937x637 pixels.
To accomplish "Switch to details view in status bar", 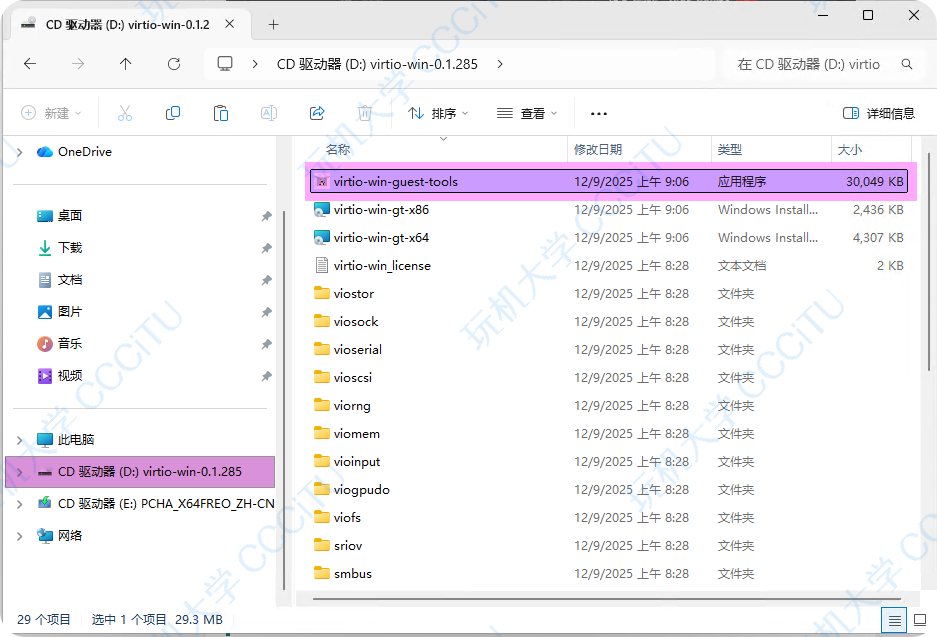I will click(x=894, y=619).
